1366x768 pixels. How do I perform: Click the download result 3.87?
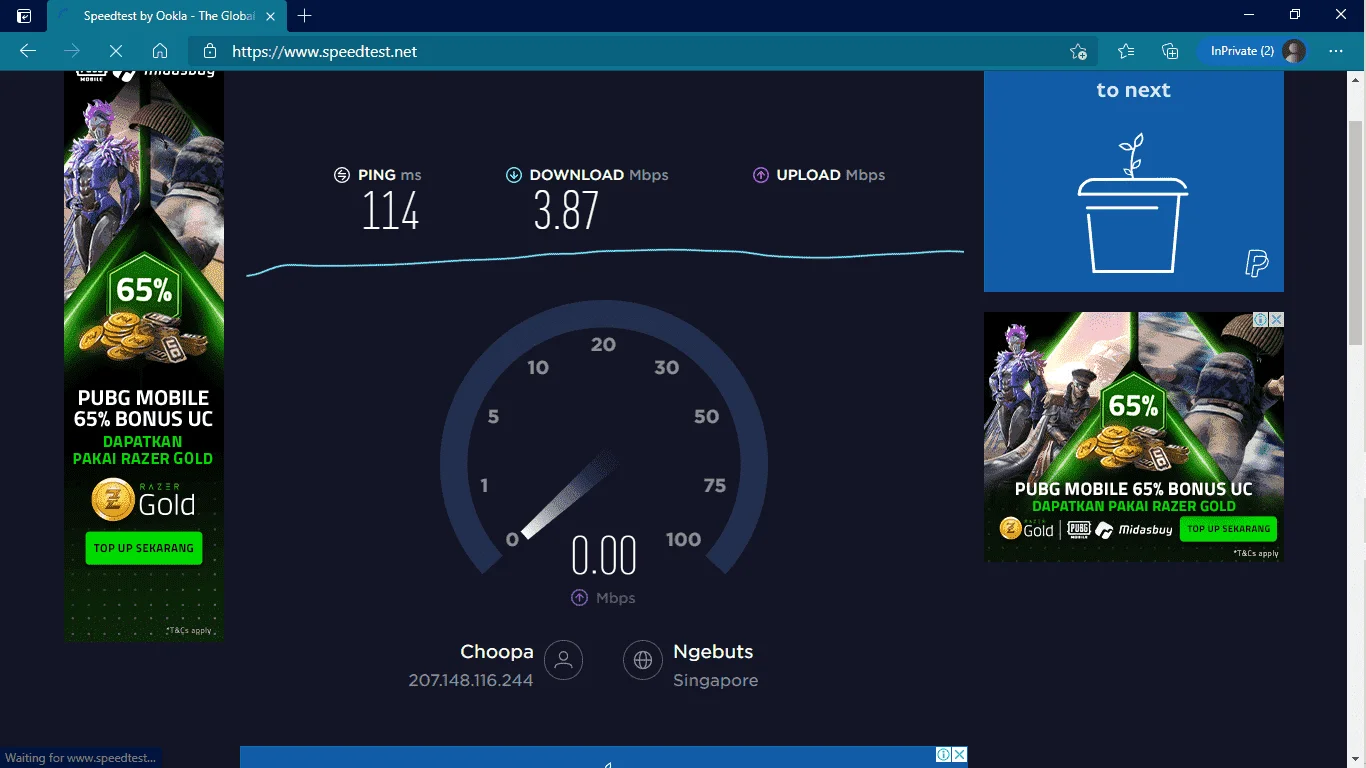tap(566, 211)
